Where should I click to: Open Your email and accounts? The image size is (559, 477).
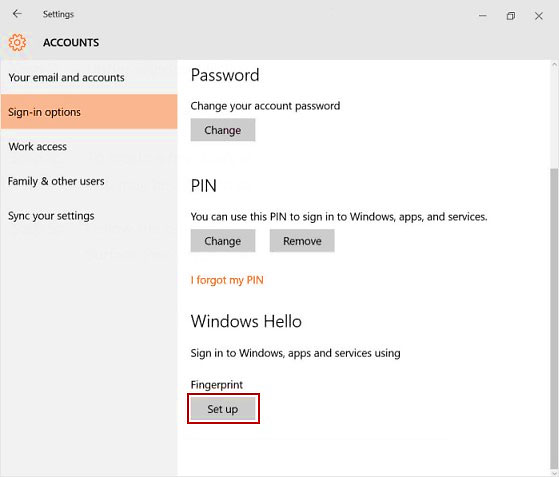(89, 77)
